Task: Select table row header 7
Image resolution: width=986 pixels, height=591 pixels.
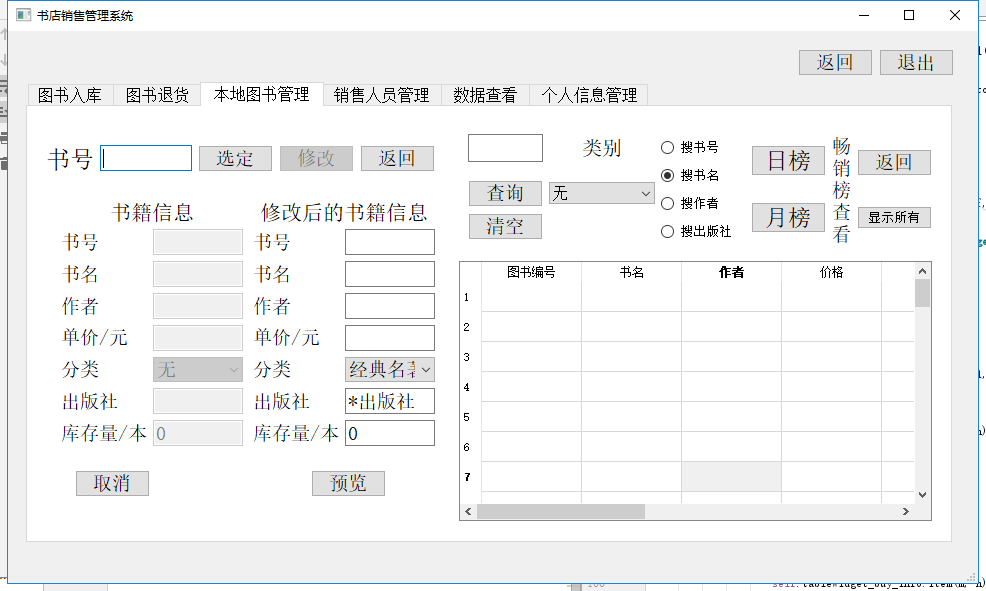Action: pos(470,477)
